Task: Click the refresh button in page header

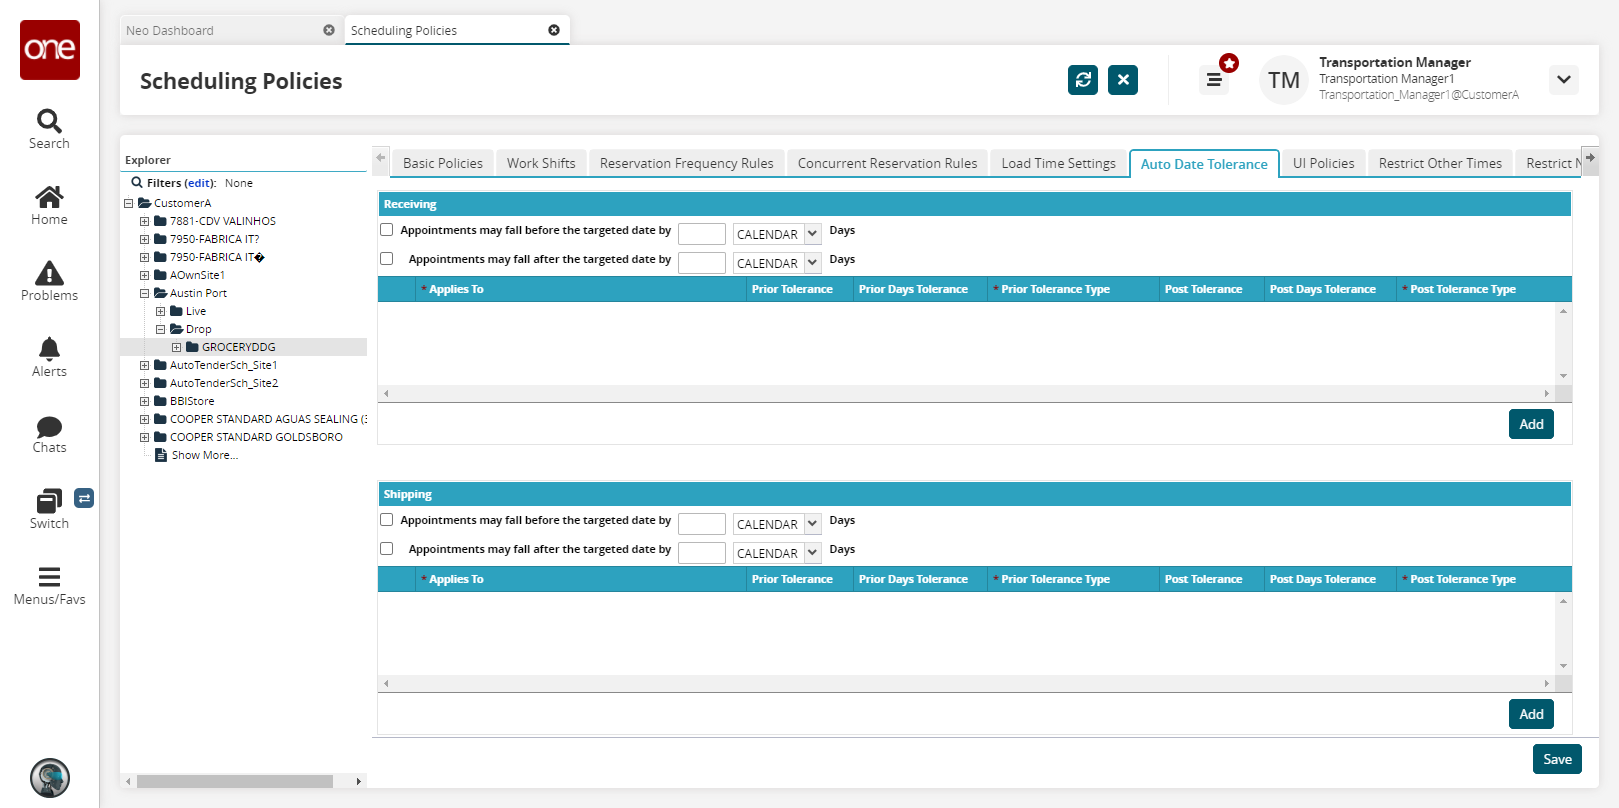Action: [x=1082, y=80]
